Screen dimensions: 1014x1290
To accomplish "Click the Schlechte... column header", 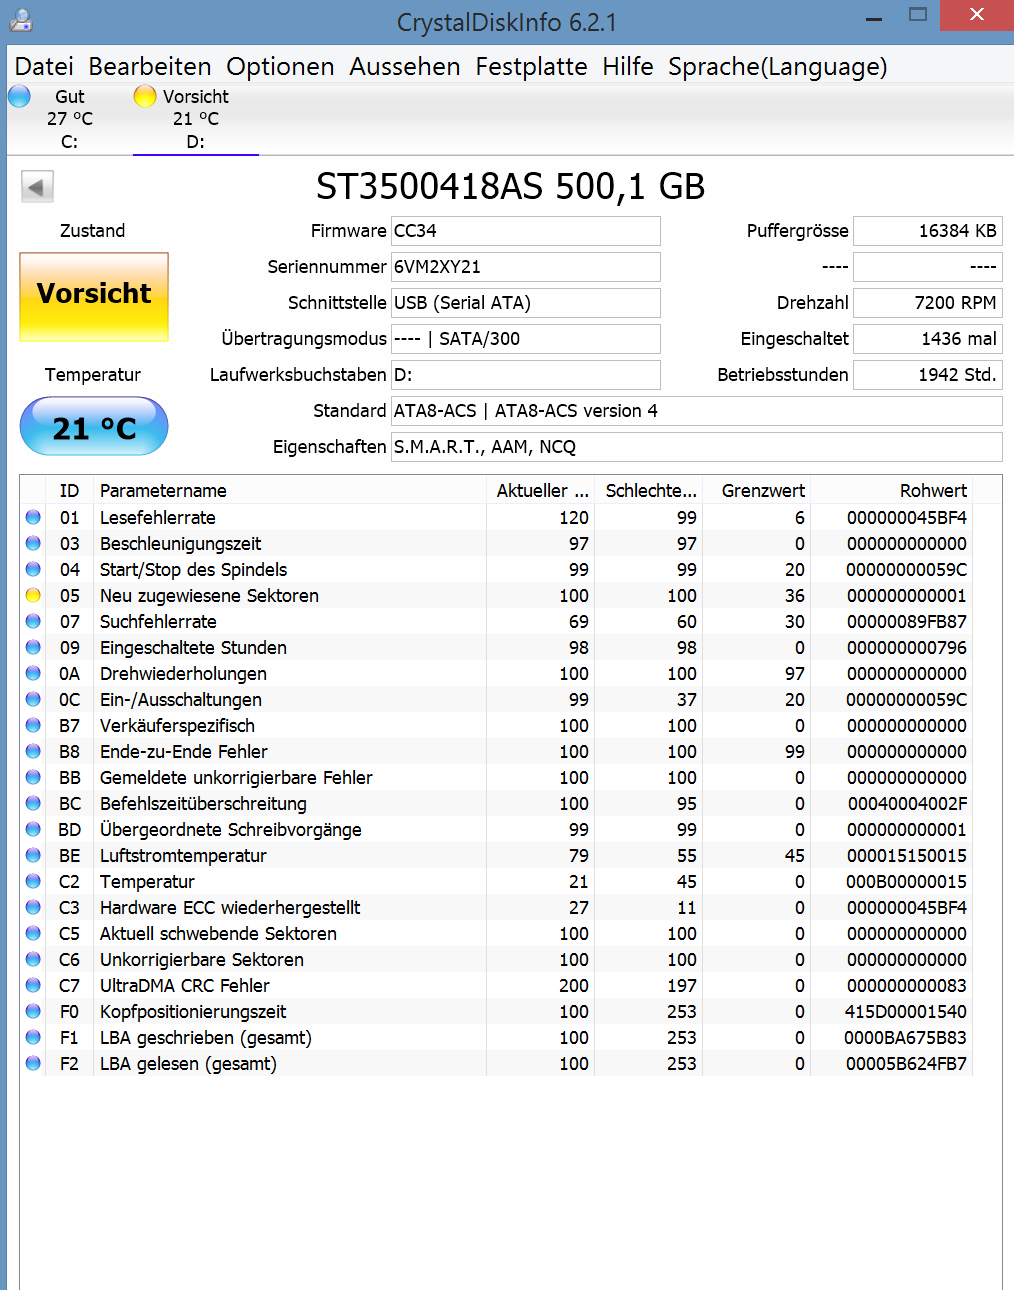I will 648,490.
